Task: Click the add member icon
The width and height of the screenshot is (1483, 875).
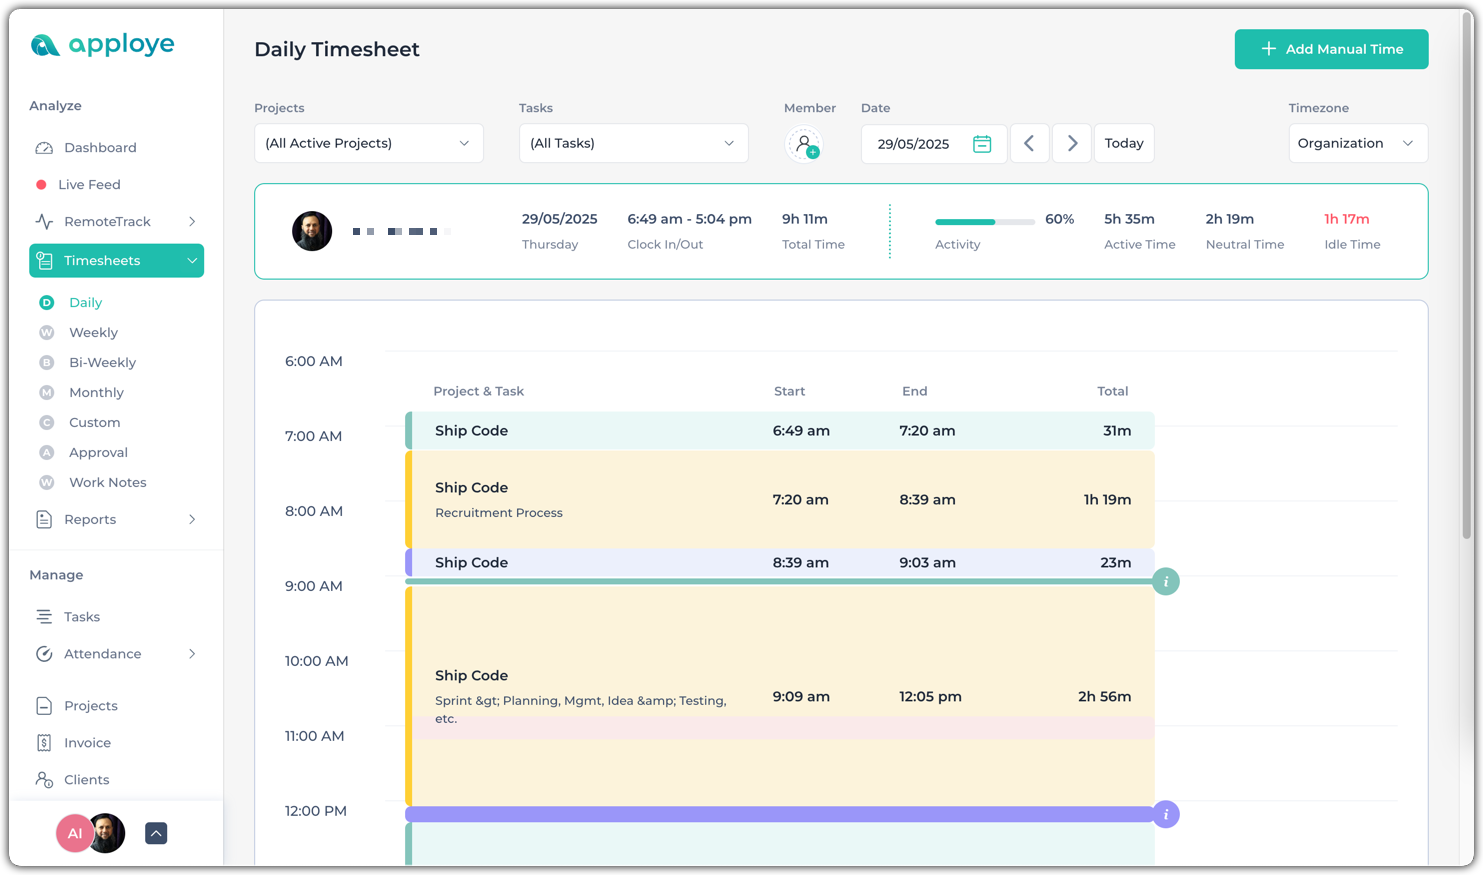Action: pos(804,145)
